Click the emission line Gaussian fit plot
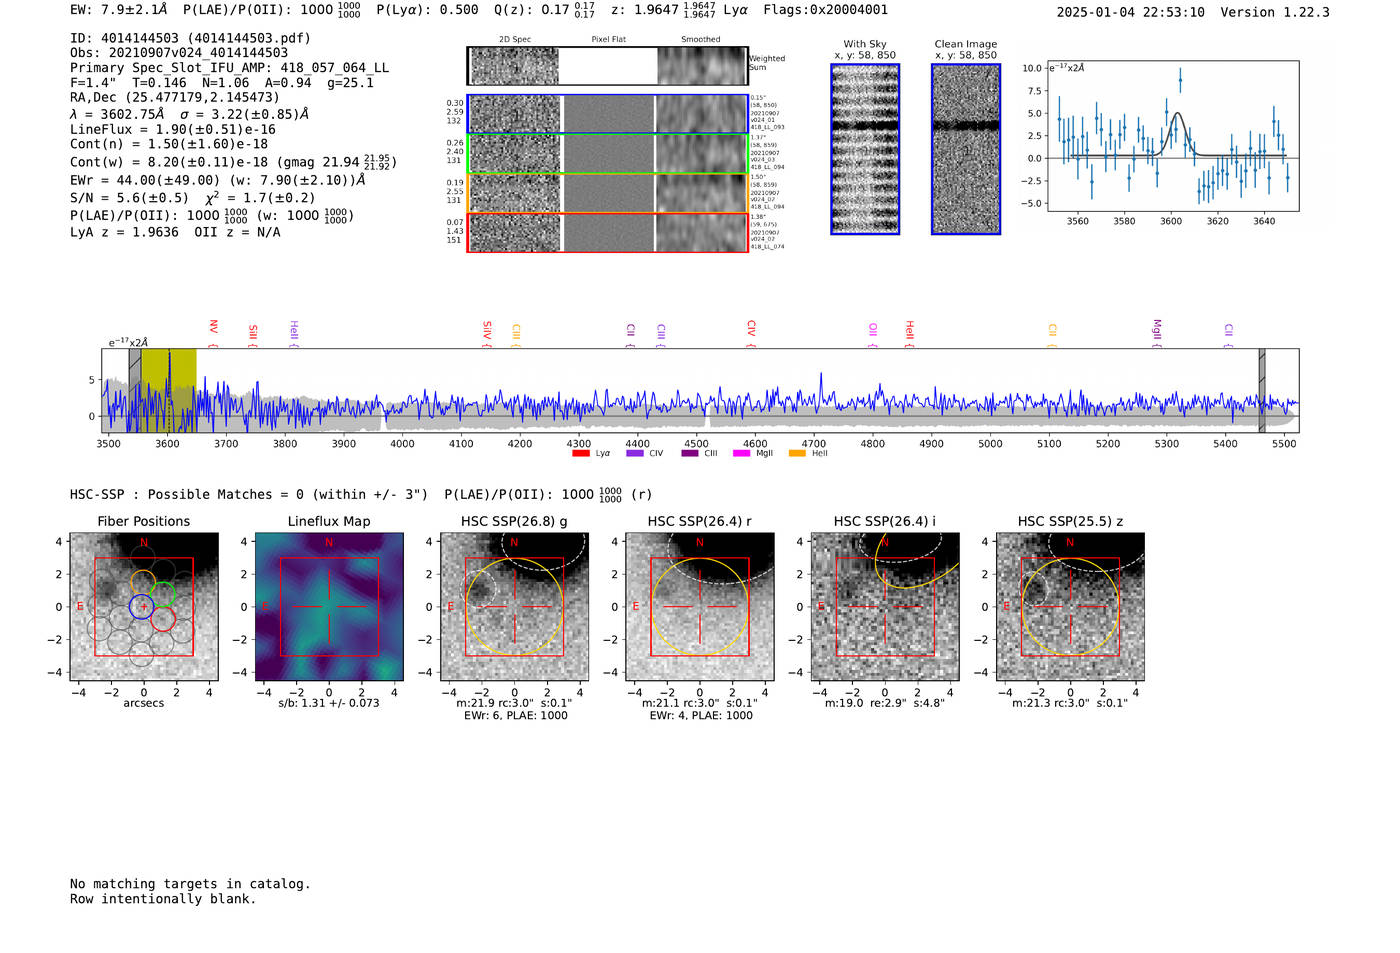Screen dimensions: 1400x953 coord(1173,135)
